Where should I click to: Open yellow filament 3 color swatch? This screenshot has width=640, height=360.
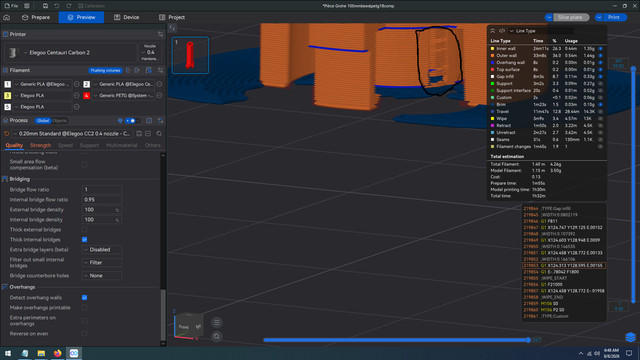click(7, 96)
